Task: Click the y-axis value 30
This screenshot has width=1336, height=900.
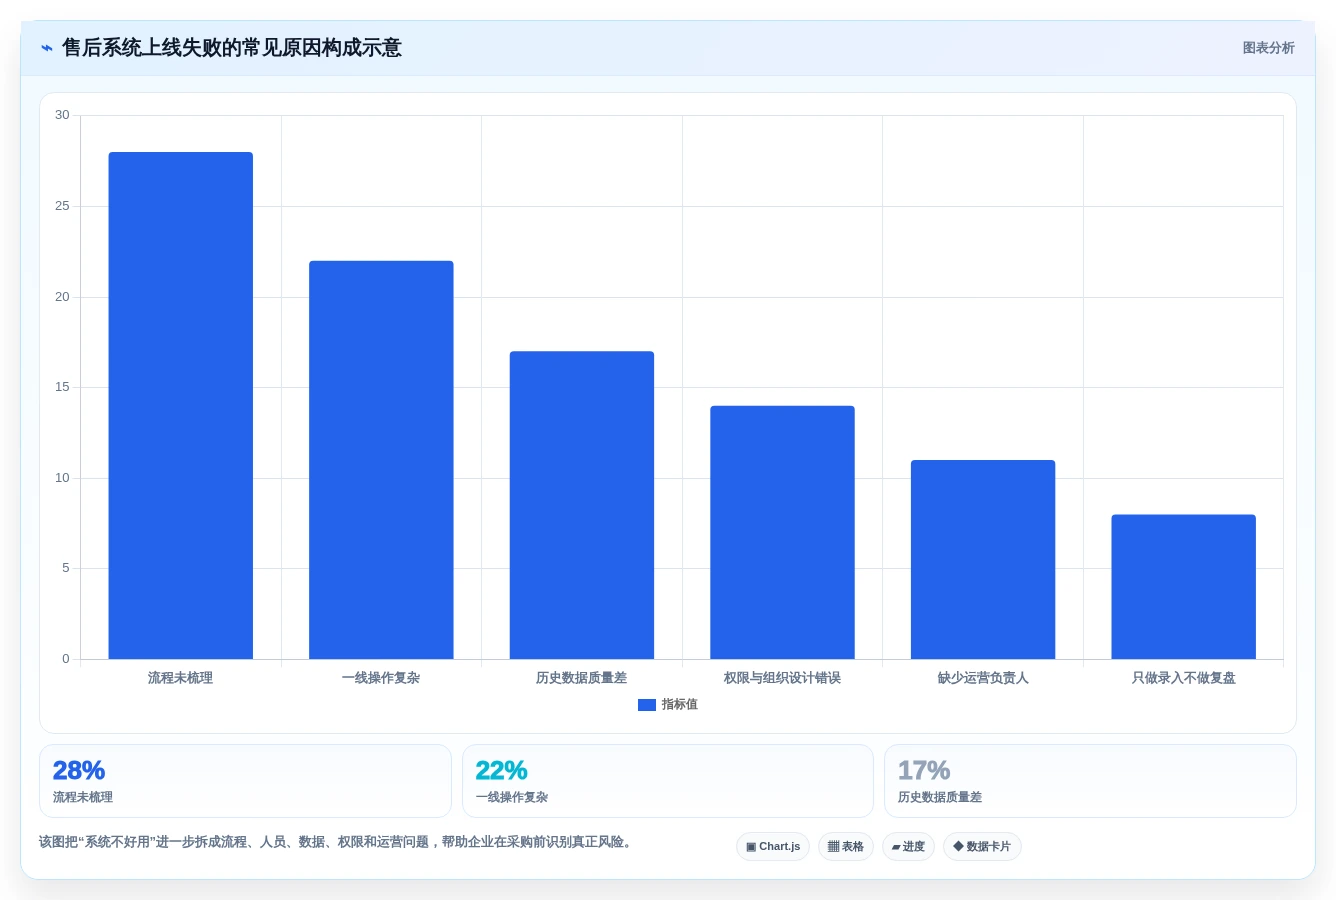Action: click(62, 115)
